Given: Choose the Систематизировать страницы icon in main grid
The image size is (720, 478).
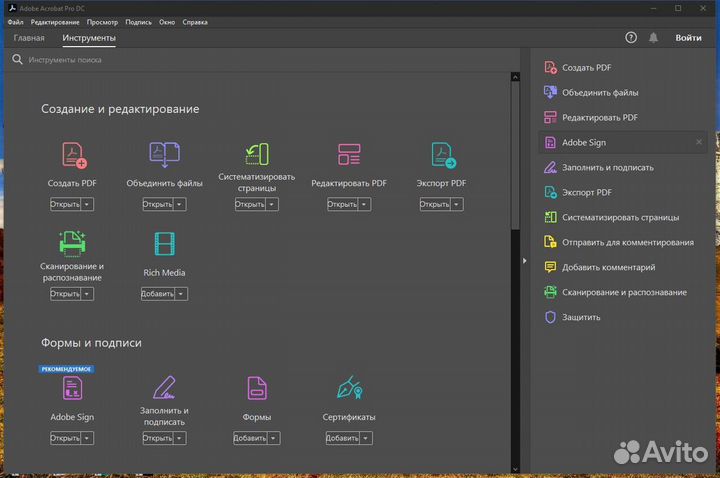Looking at the screenshot, I should pyautogui.click(x=257, y=154).
